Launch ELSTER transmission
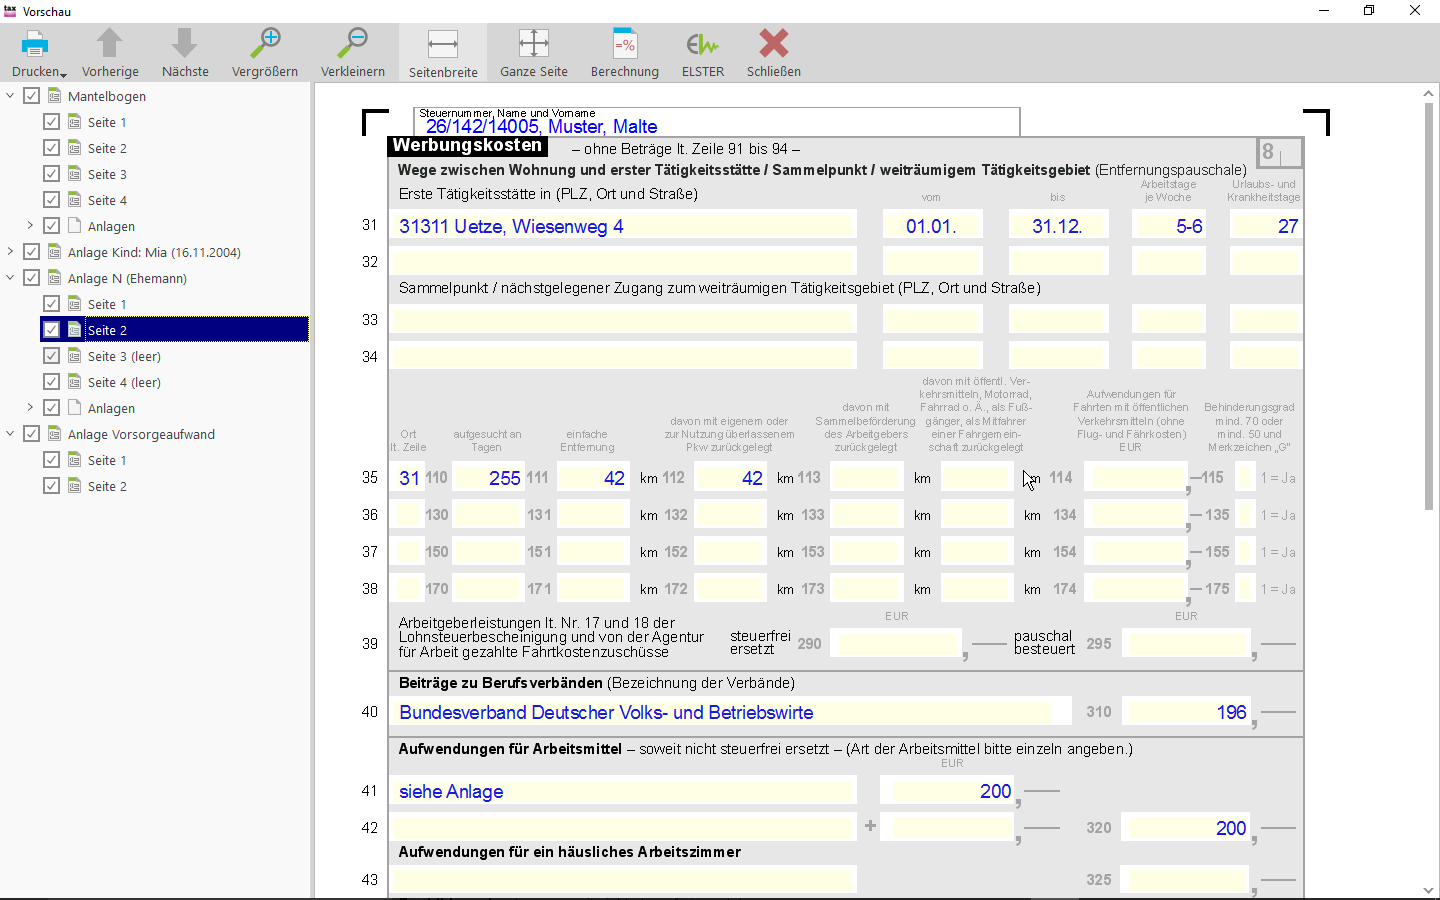This screenshot has height=900, width=1440. pos(703,53)
